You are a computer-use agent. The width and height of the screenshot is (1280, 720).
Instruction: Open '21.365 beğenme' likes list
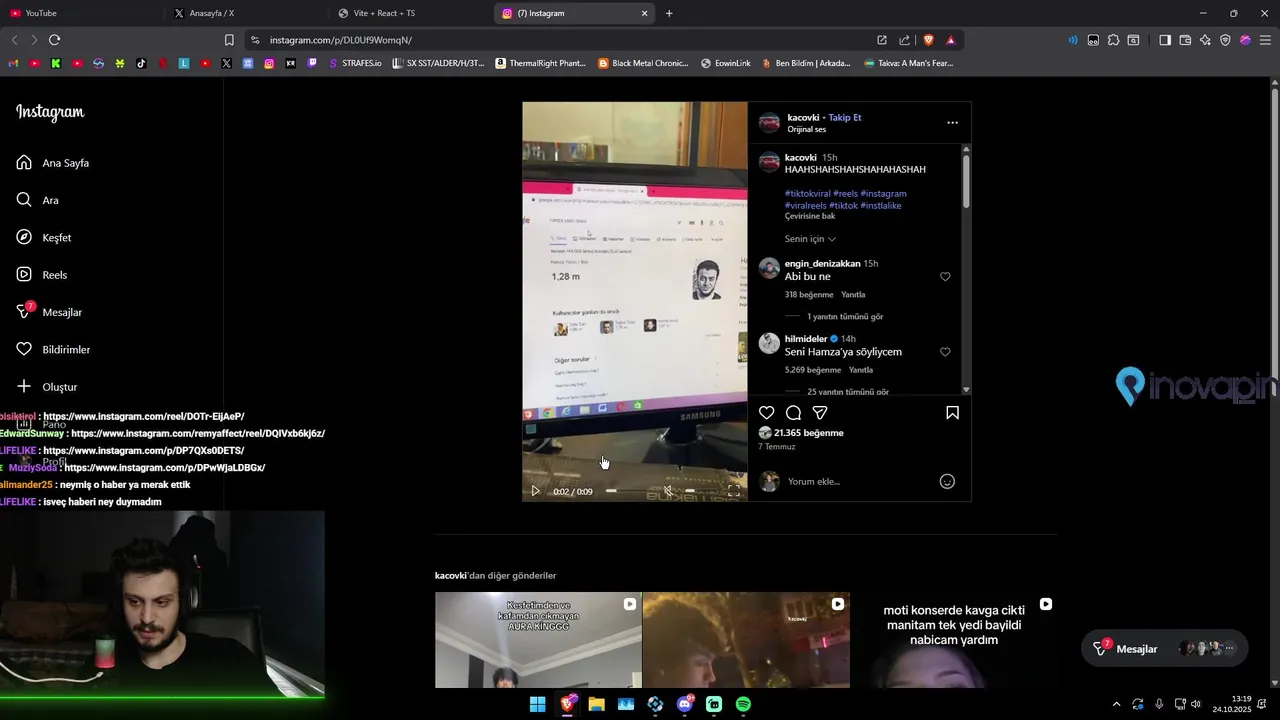pyautogui.click(x=809, y=433)
